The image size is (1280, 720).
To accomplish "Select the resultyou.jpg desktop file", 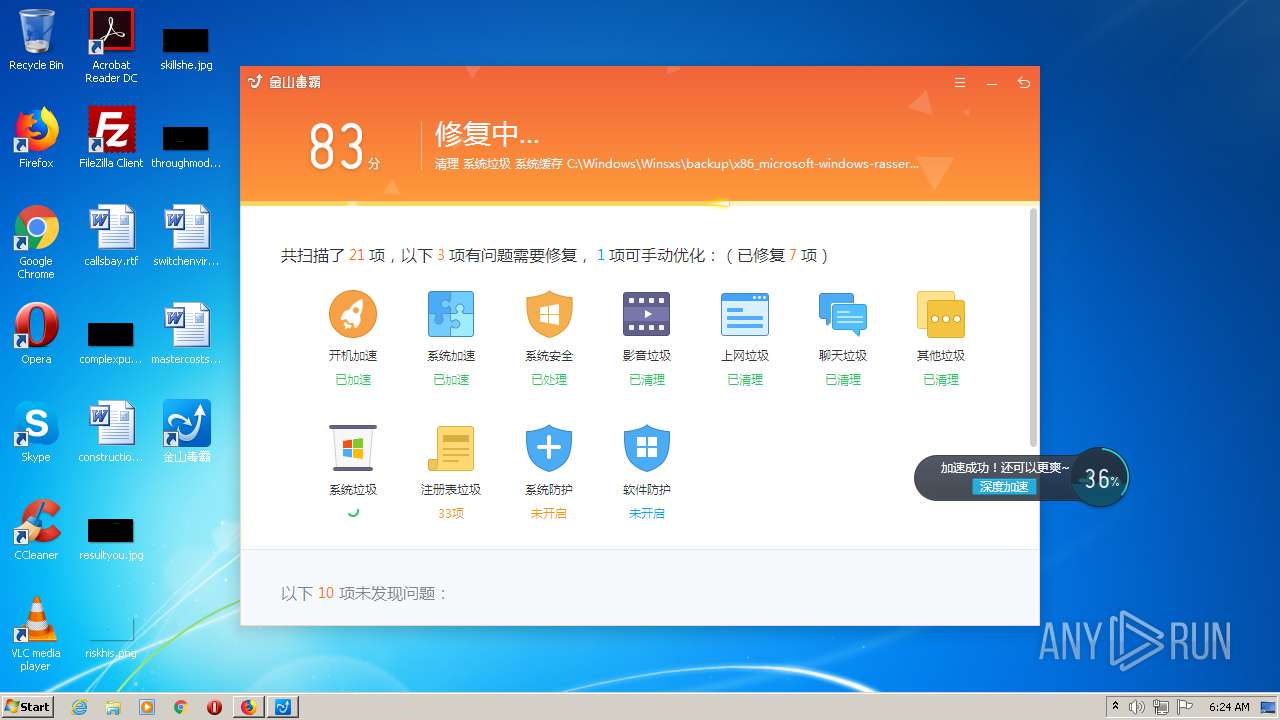I will click(x=111, y=537).
